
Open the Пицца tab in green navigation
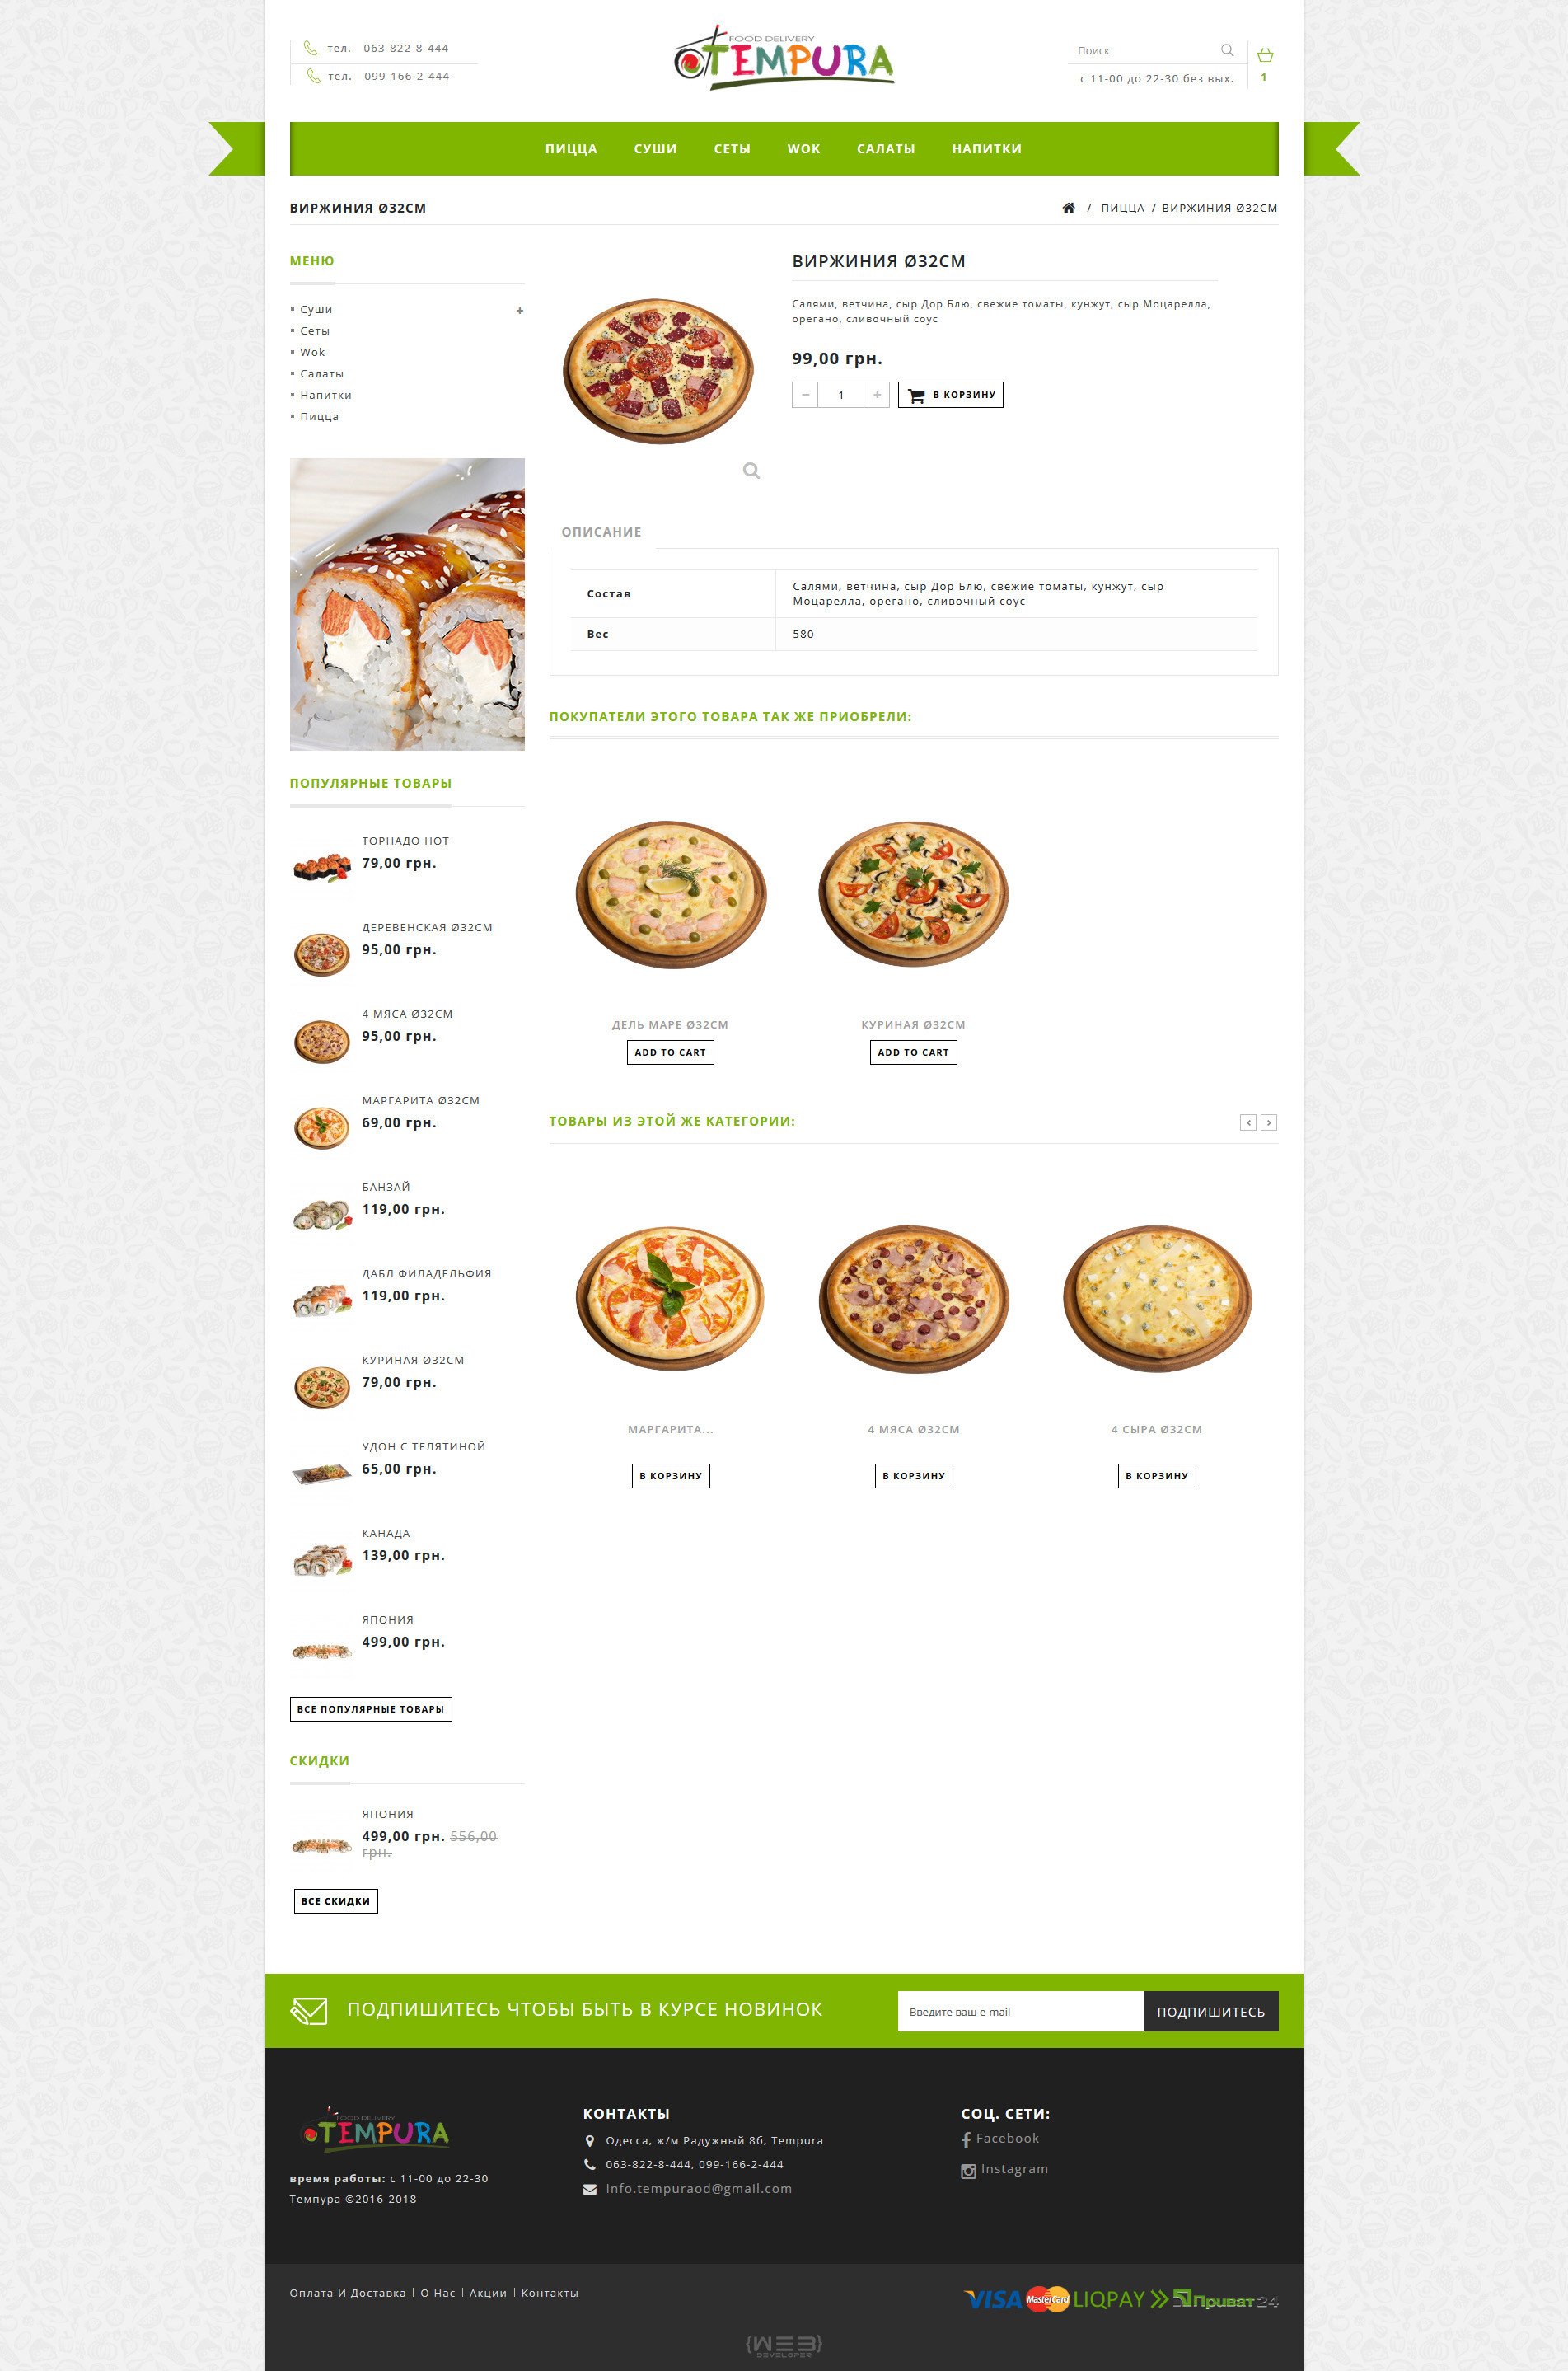click(x=571, y=149)
